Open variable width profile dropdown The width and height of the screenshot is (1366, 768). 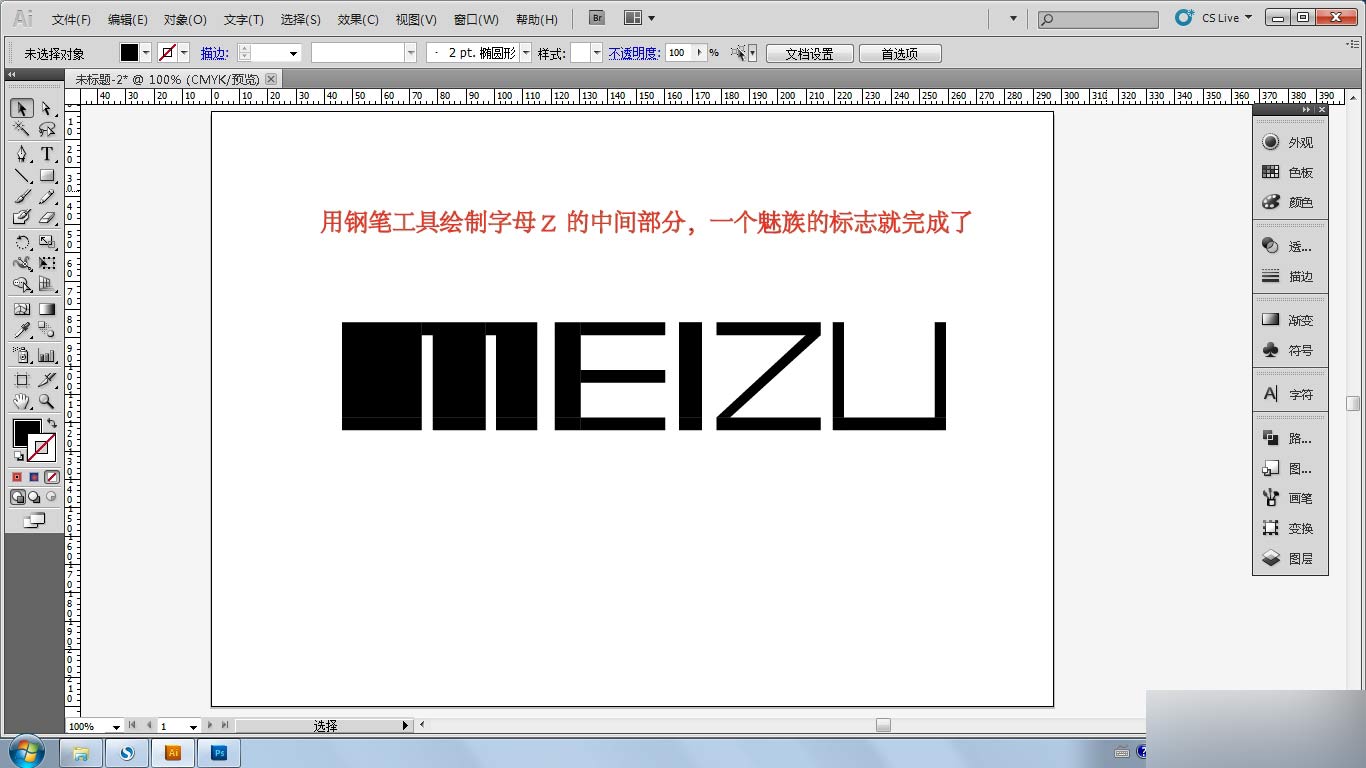(x=410, y=53)
